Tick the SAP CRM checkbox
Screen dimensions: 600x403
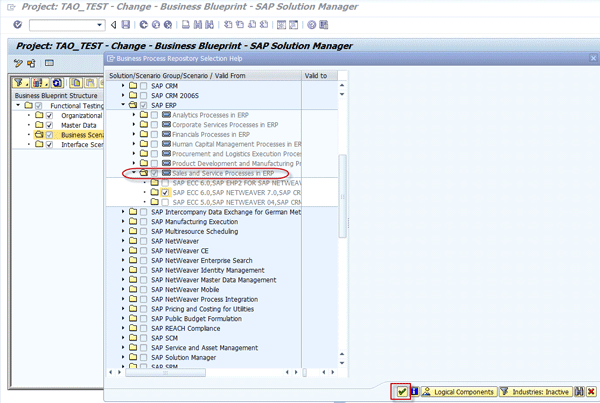pyautogui.click(x=143, y=86)
